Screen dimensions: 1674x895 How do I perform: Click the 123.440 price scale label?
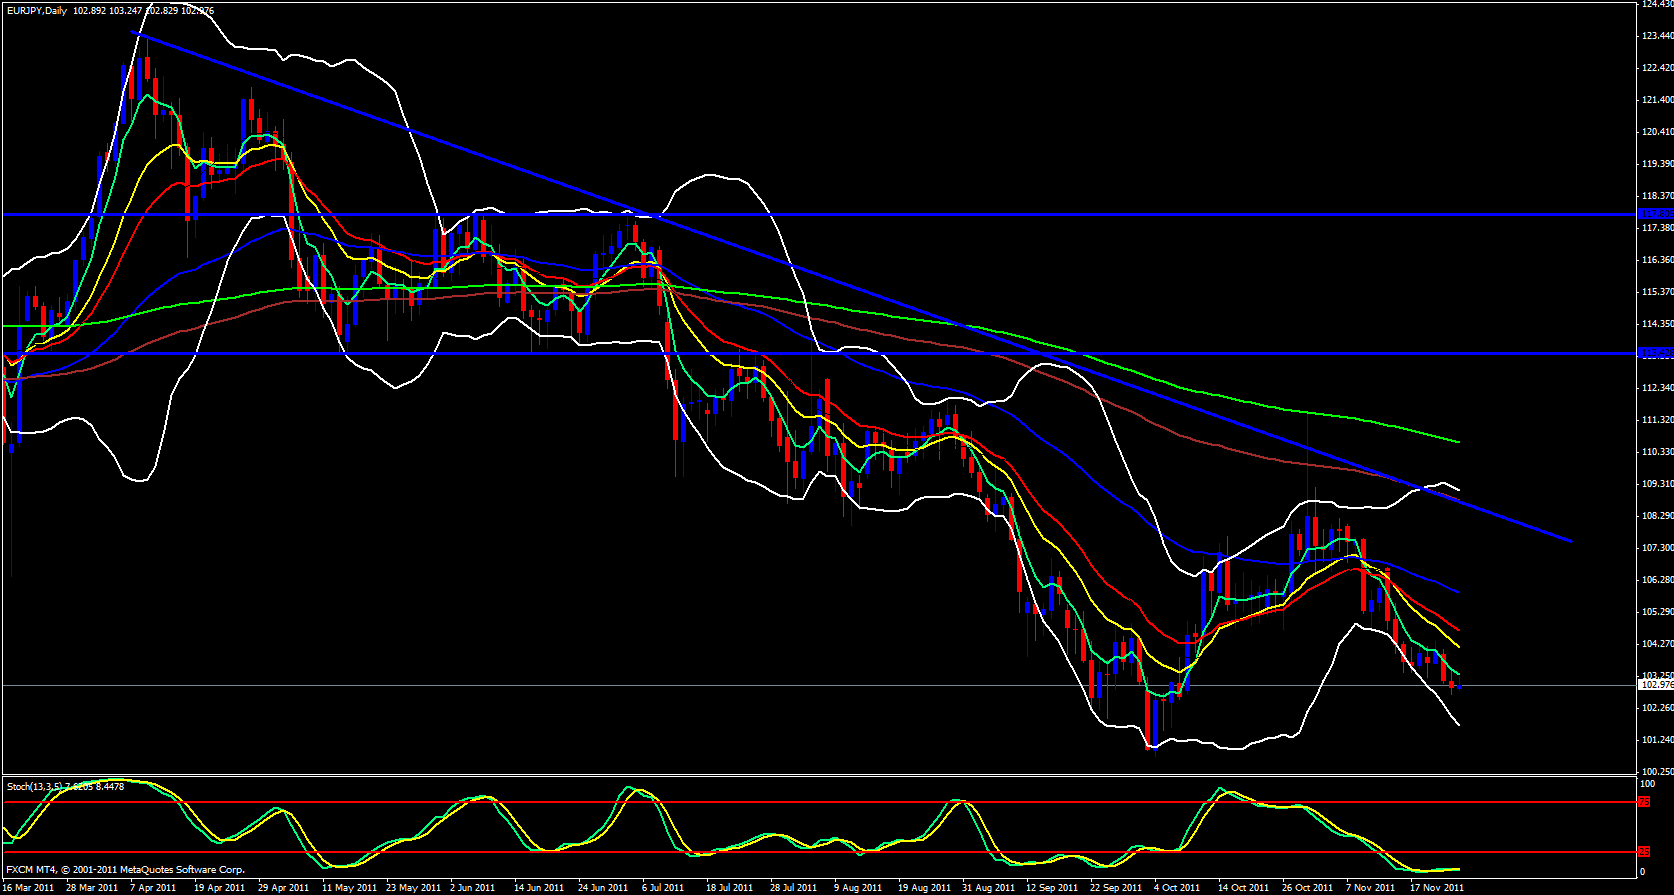[x=1656, y=36]
